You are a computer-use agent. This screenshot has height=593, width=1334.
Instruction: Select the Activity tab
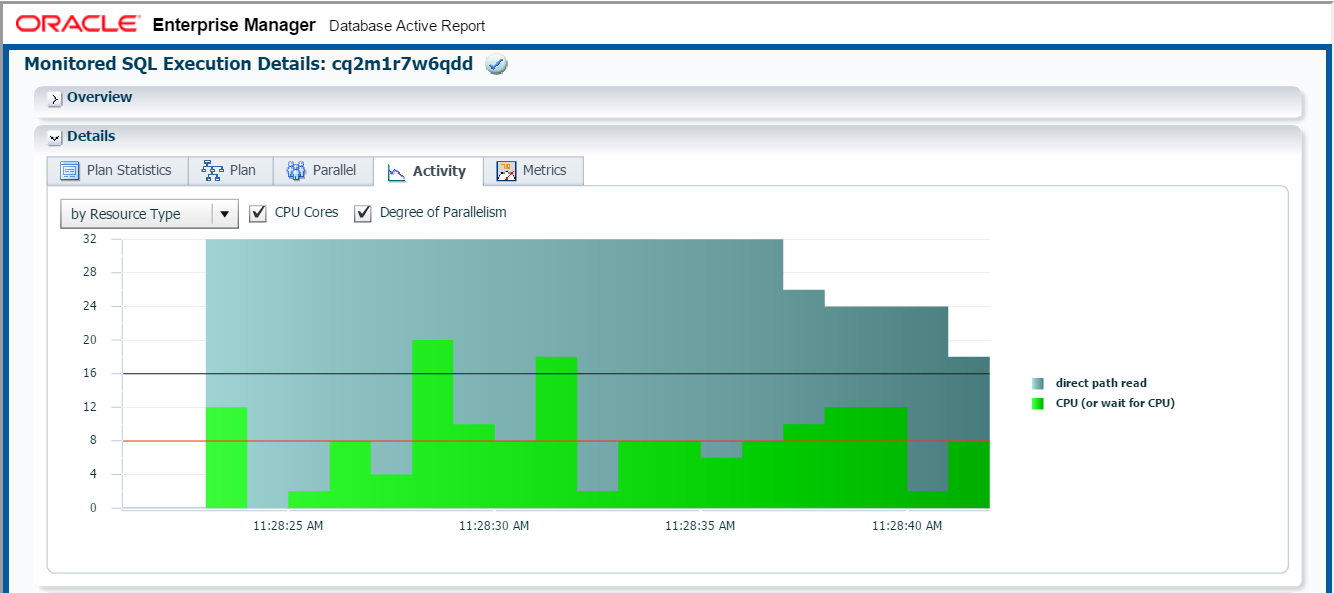click(428, 171)
